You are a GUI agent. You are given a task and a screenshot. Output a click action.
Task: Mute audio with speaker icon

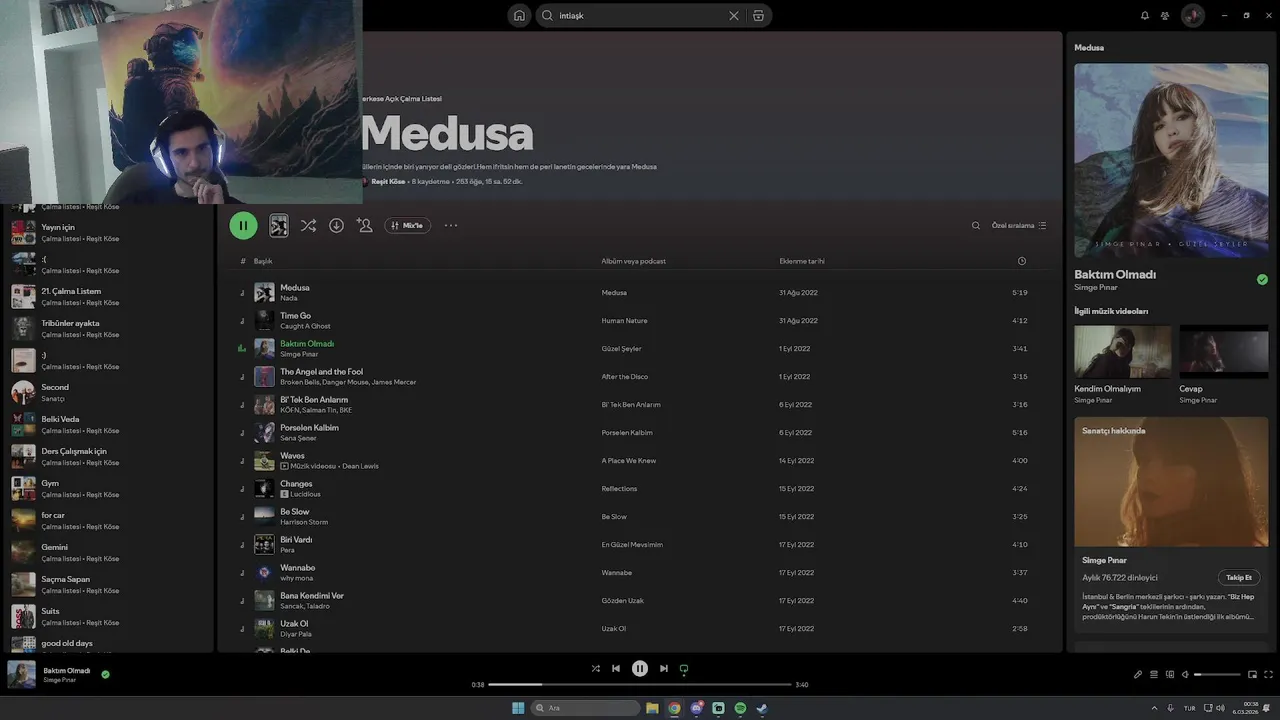pos(1185,675)
